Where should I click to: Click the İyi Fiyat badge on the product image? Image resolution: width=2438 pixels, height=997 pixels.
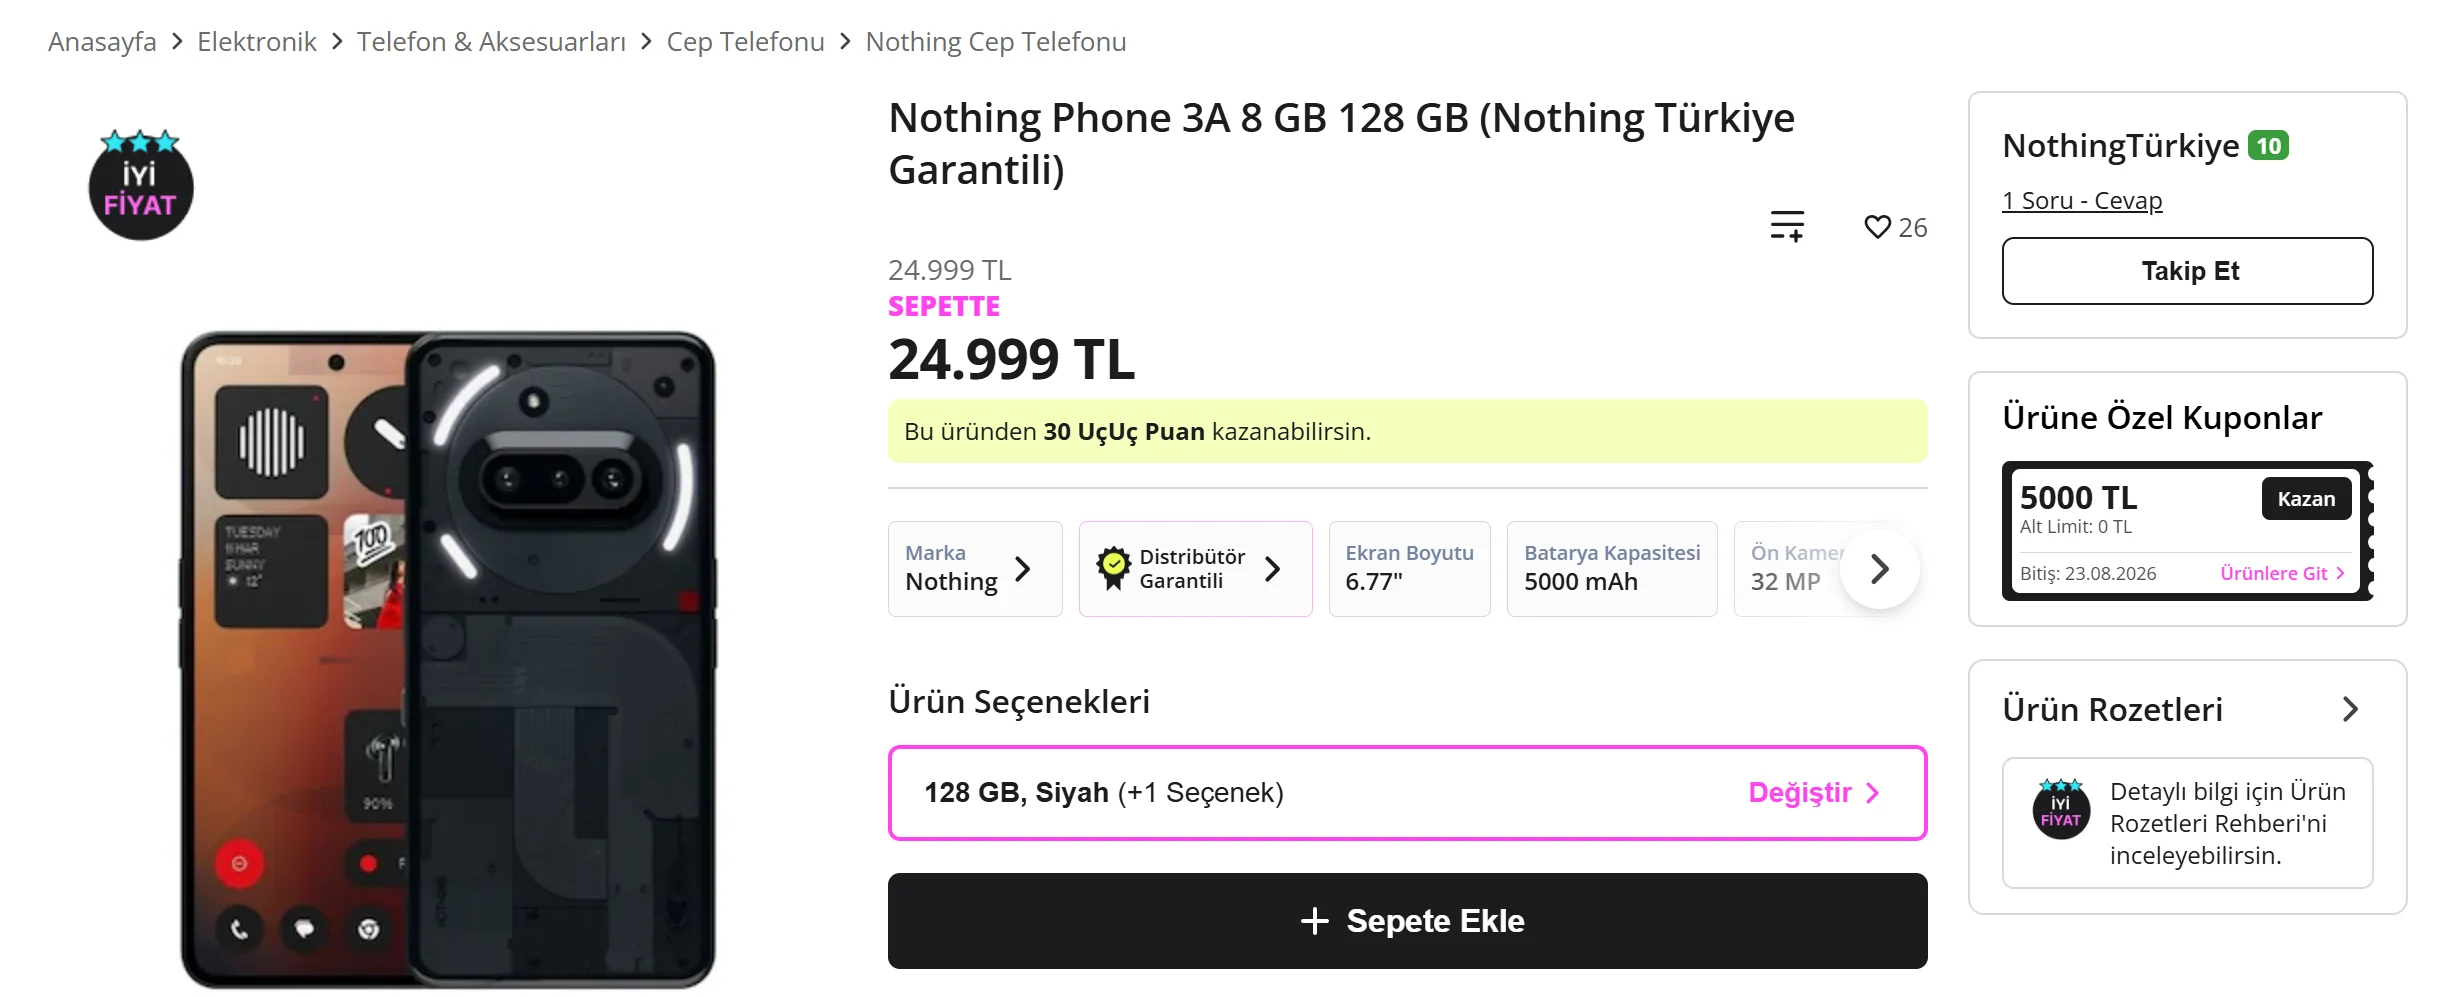click(140, 185)
